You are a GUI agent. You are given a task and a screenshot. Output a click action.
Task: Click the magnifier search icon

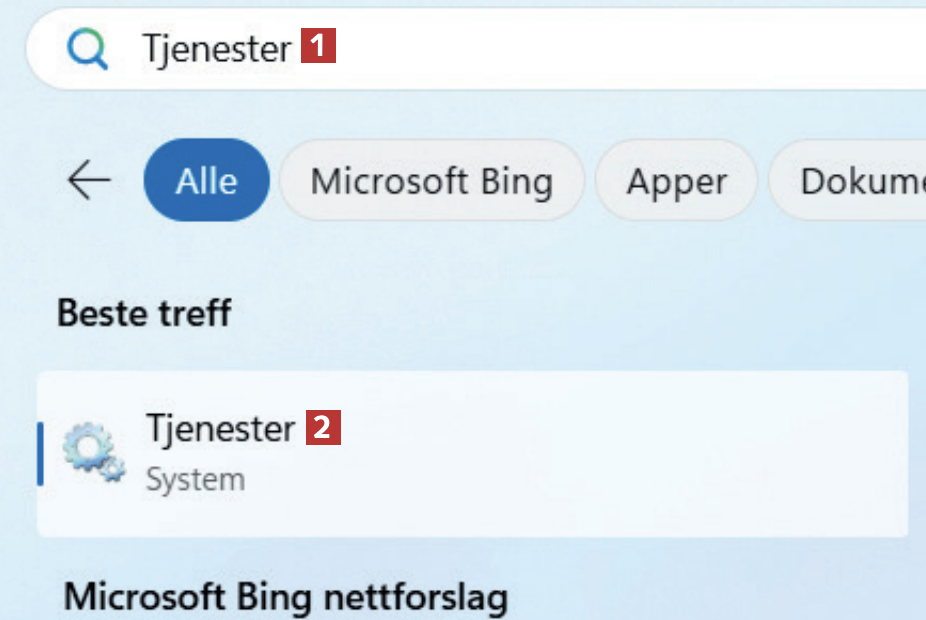click(87, 48)
